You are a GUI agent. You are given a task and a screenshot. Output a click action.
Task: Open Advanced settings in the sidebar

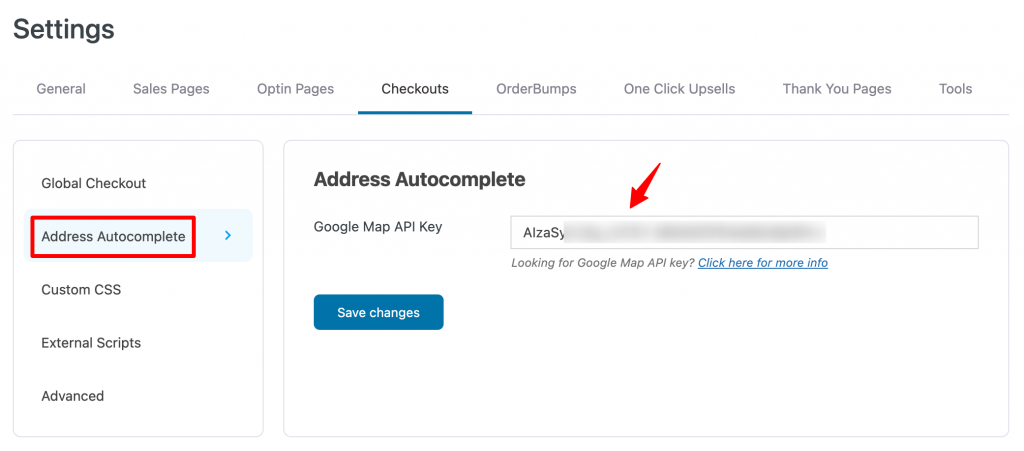72,396
